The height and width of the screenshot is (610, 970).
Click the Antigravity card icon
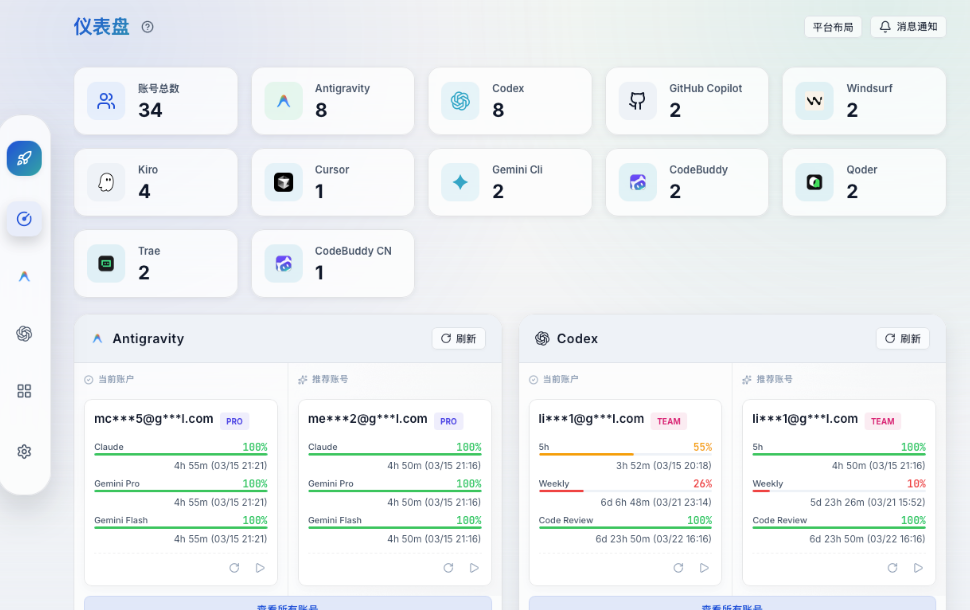click(x=283, y=101)
